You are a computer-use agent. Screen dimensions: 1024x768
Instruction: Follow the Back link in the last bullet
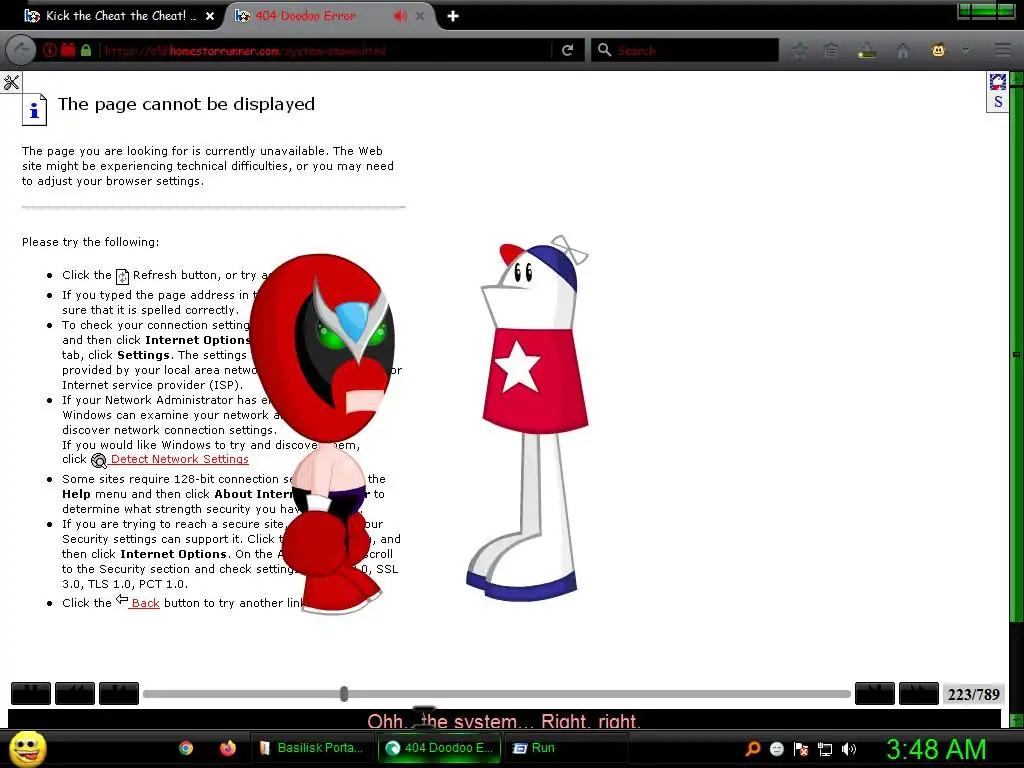point(145,603)
